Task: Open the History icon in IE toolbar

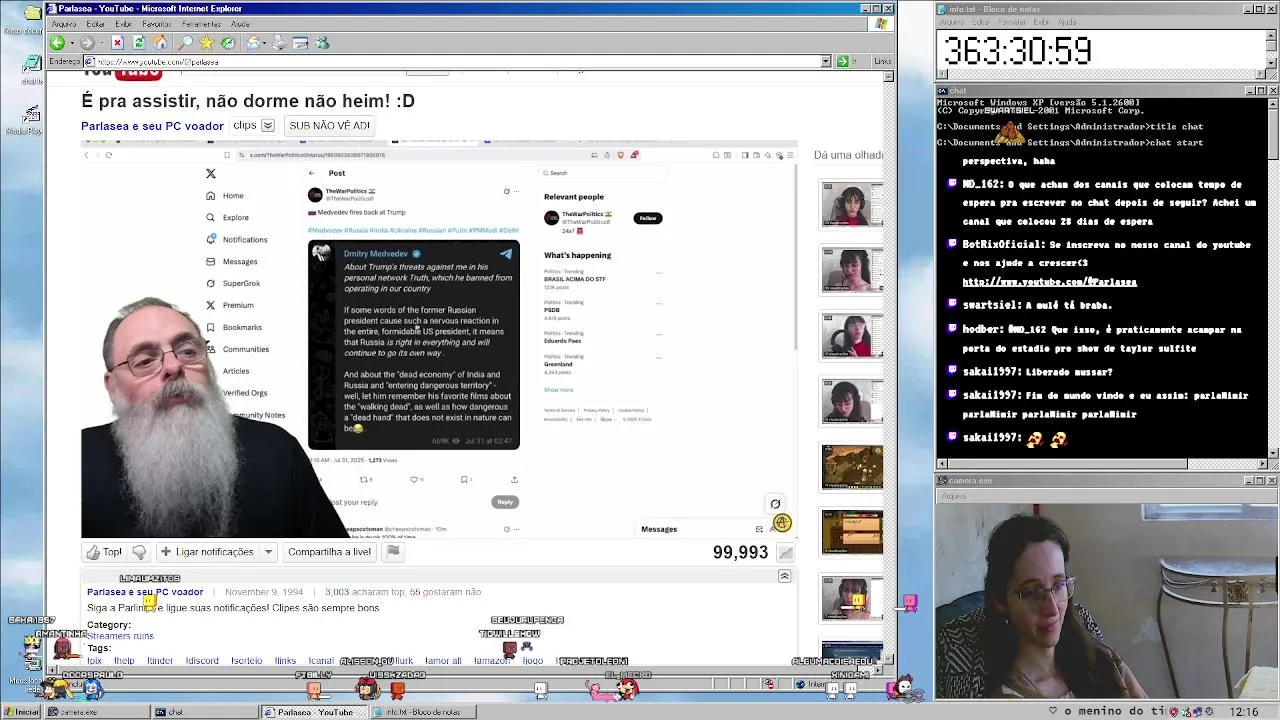Action: 229,43
